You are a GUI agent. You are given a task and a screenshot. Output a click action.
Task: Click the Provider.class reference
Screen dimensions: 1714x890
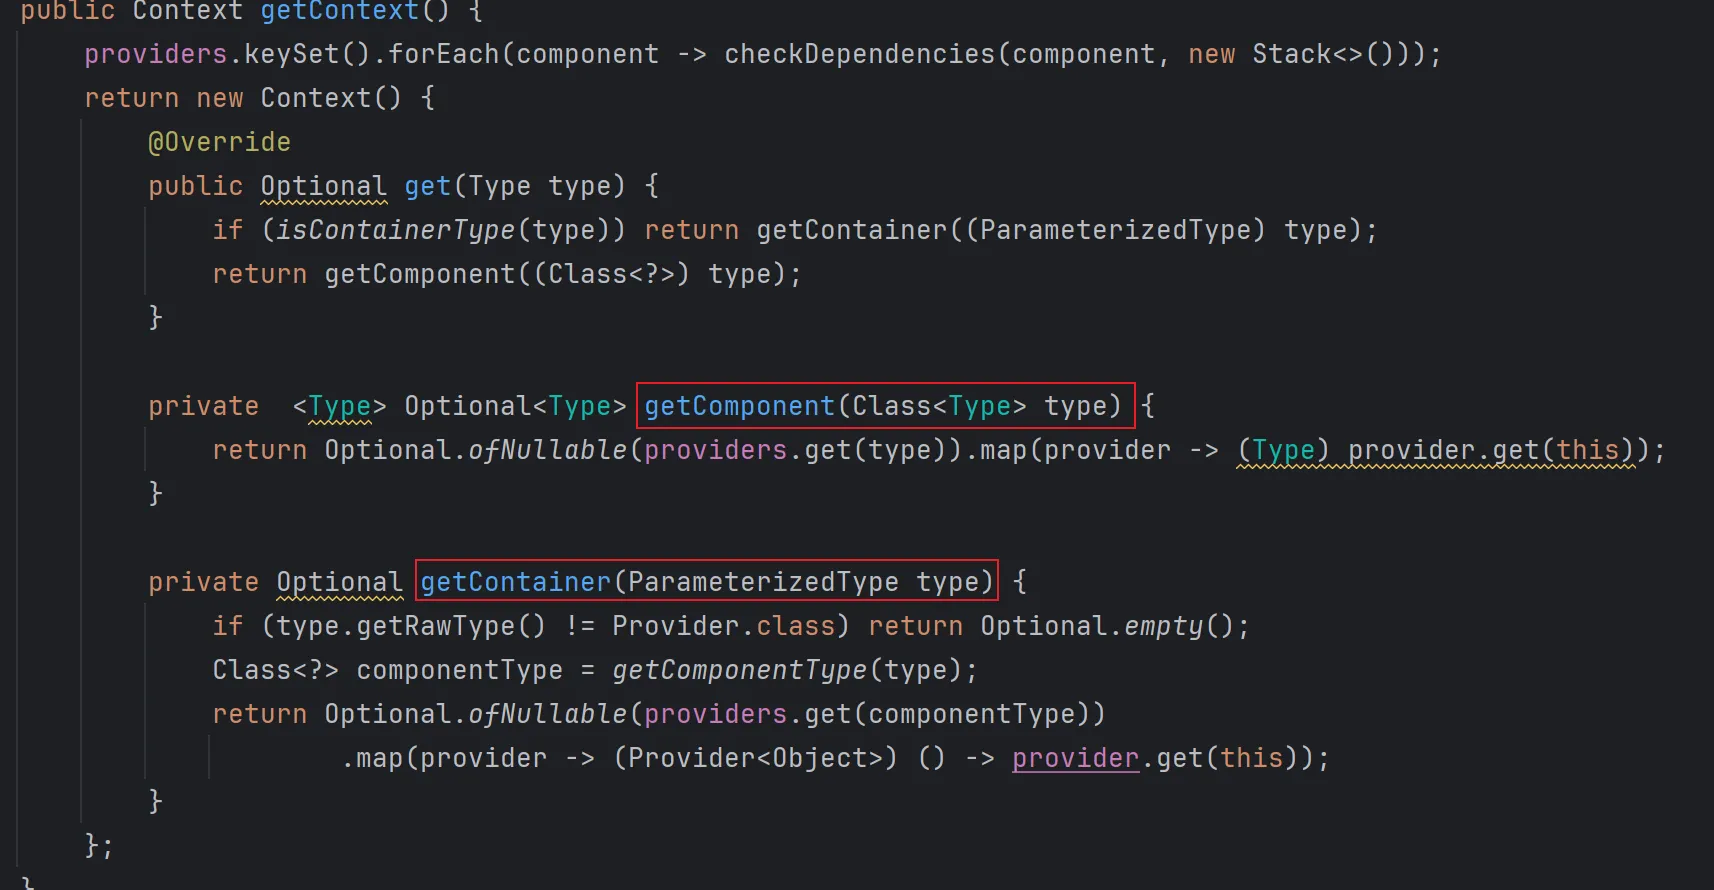(722, 626)
